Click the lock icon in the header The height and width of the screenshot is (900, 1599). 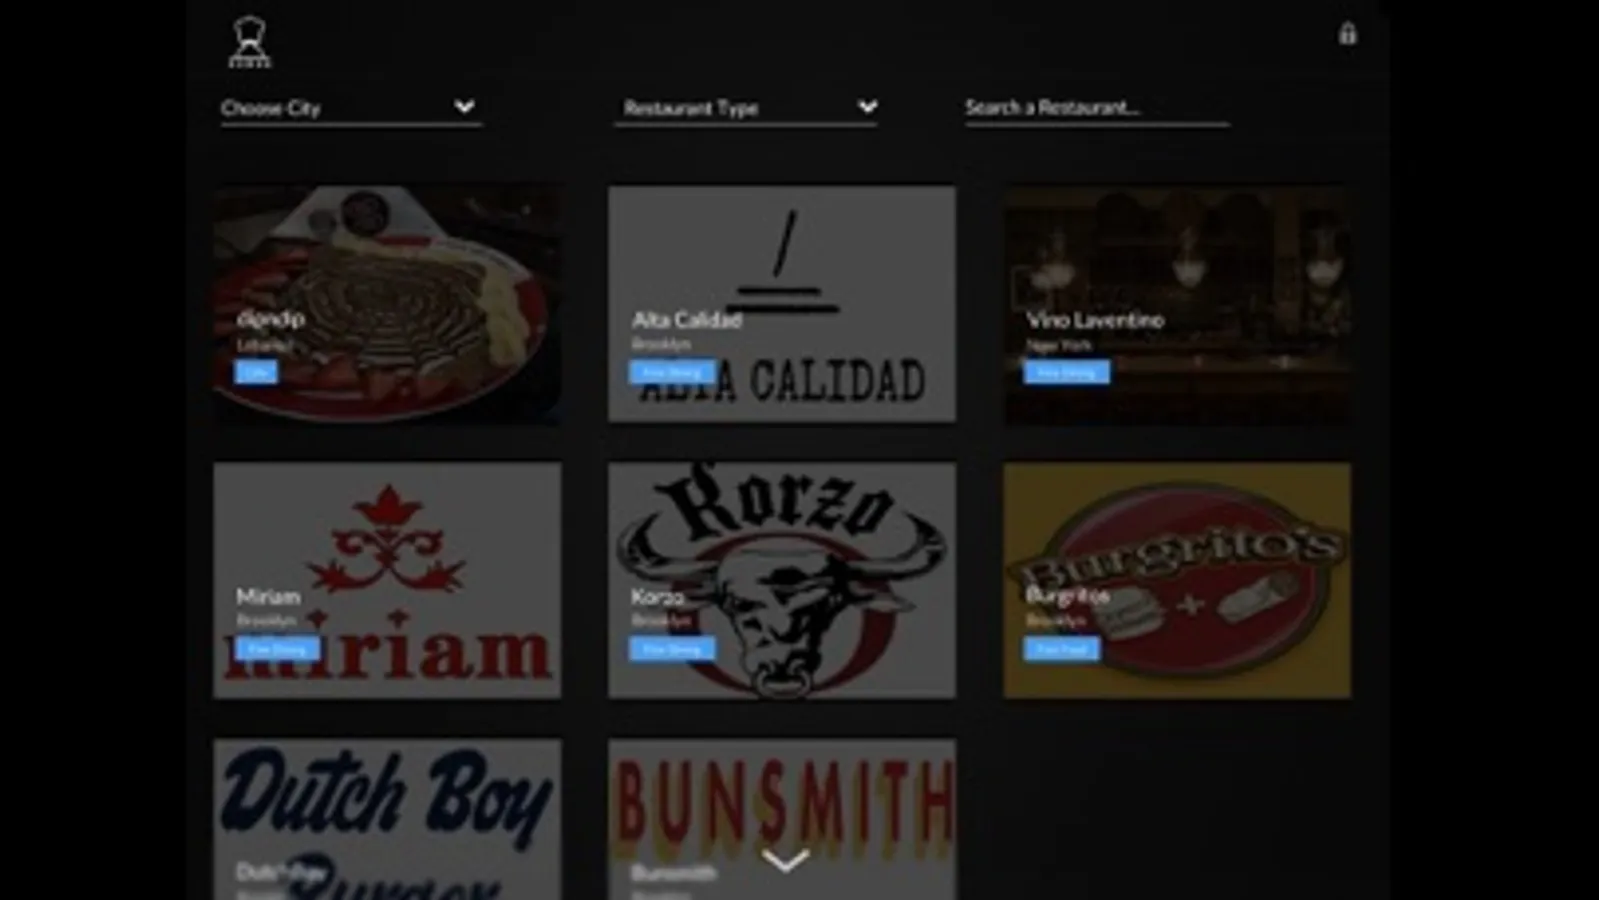click(1348, 33)
